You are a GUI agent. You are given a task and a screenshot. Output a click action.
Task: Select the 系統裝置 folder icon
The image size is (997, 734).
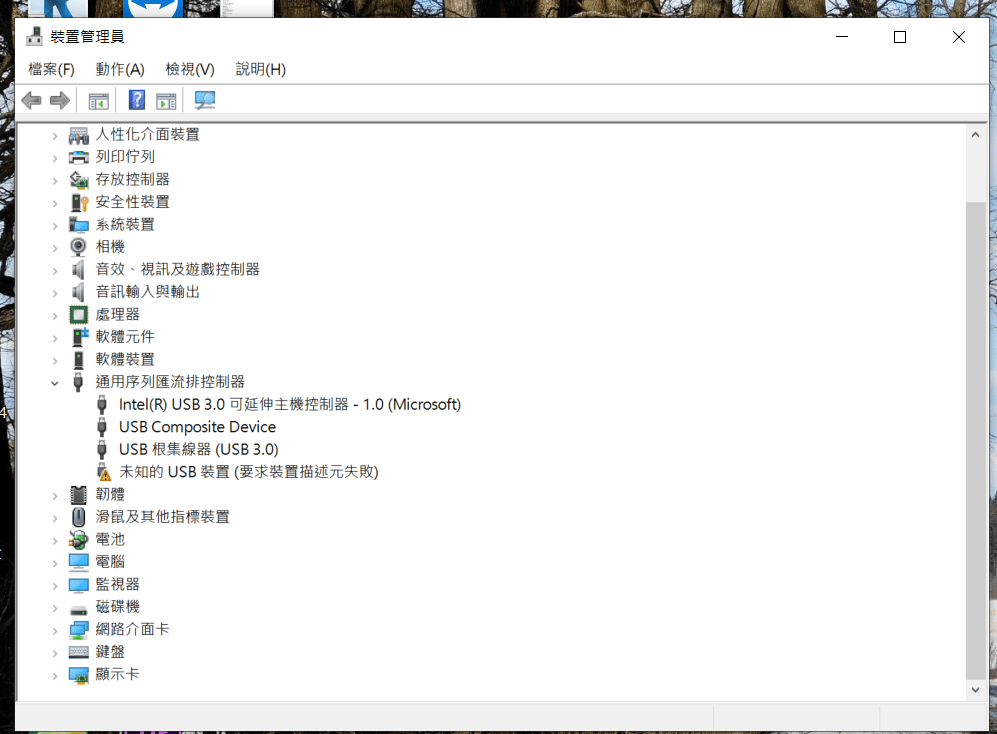(x=79, y=225)
